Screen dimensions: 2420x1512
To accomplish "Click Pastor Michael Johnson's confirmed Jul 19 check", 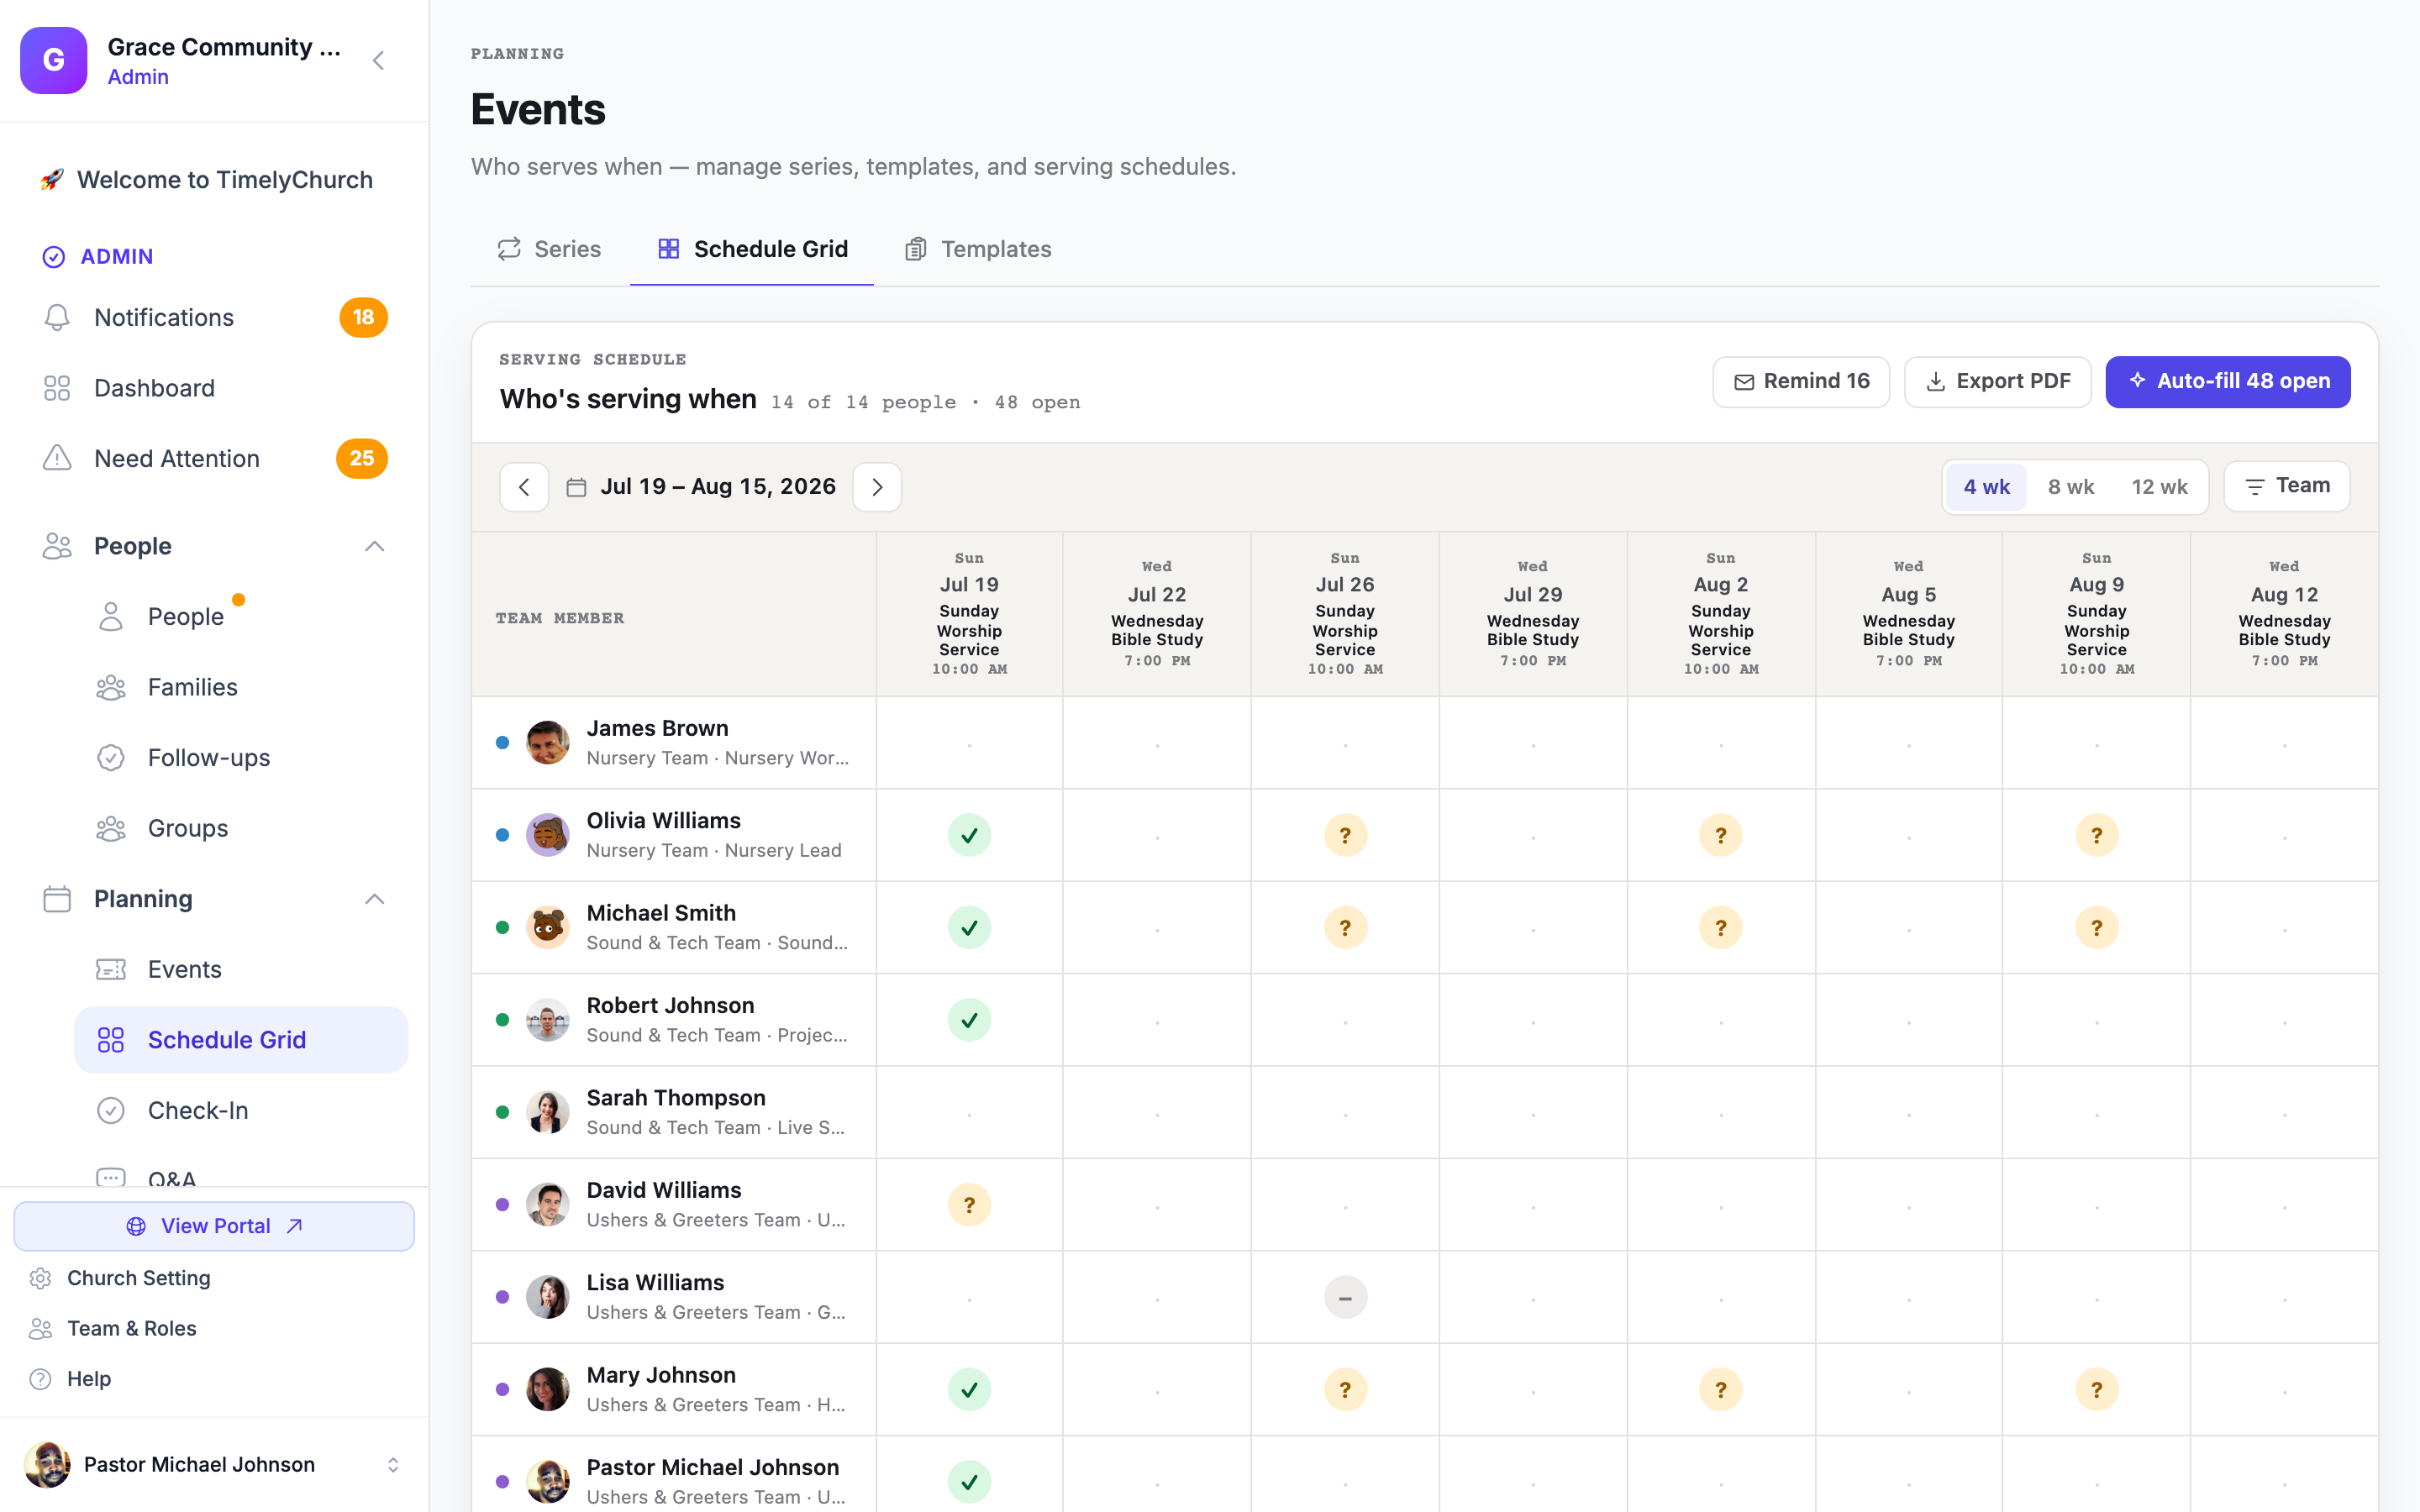I will pyautogui.click(x=969, y=1482).
